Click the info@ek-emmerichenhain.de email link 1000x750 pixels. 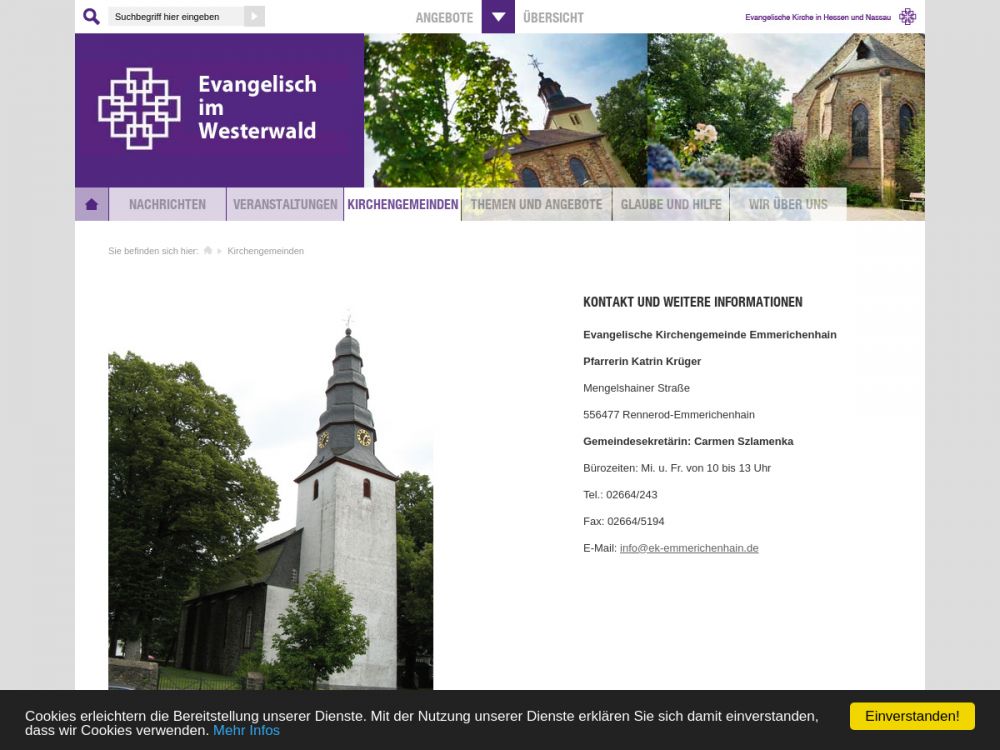coord(689,548)
